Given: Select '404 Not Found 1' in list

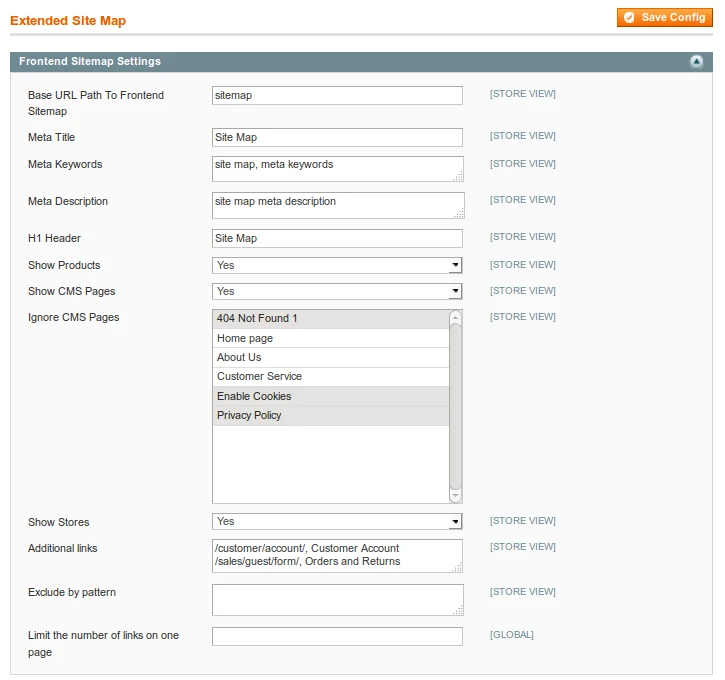Looking at the screenshot, I should coord(330,319).
